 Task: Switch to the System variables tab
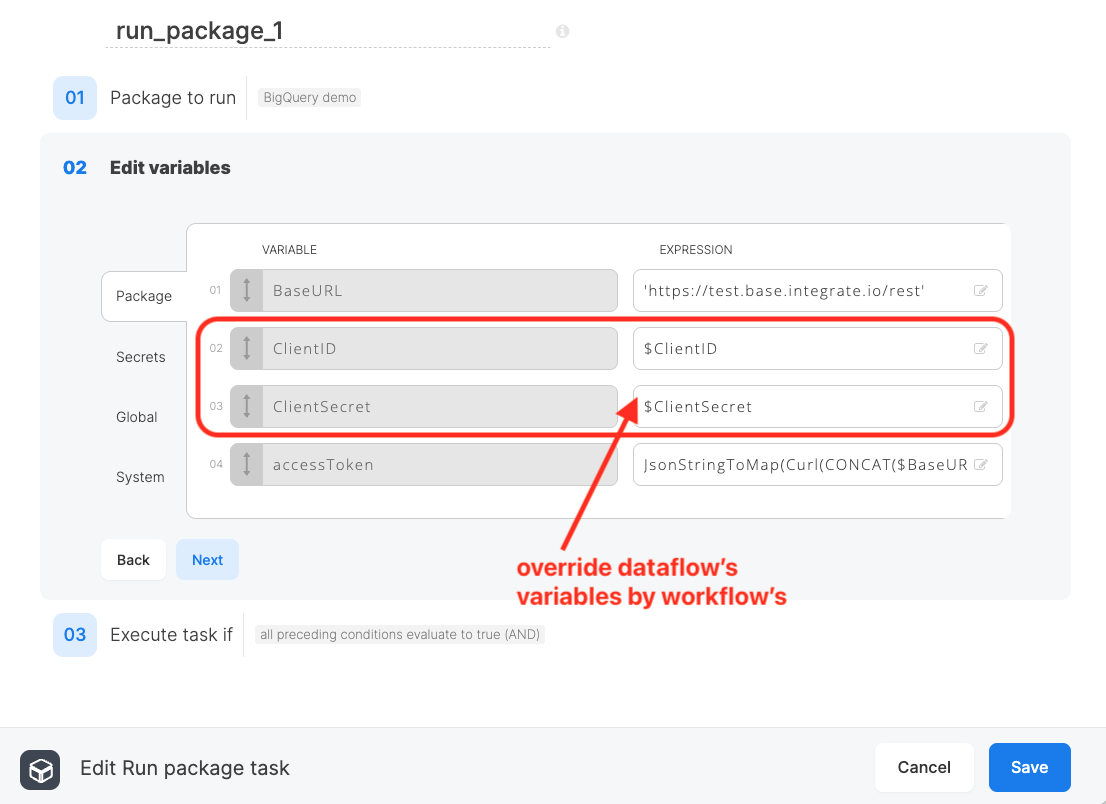[x=140, y=477]
